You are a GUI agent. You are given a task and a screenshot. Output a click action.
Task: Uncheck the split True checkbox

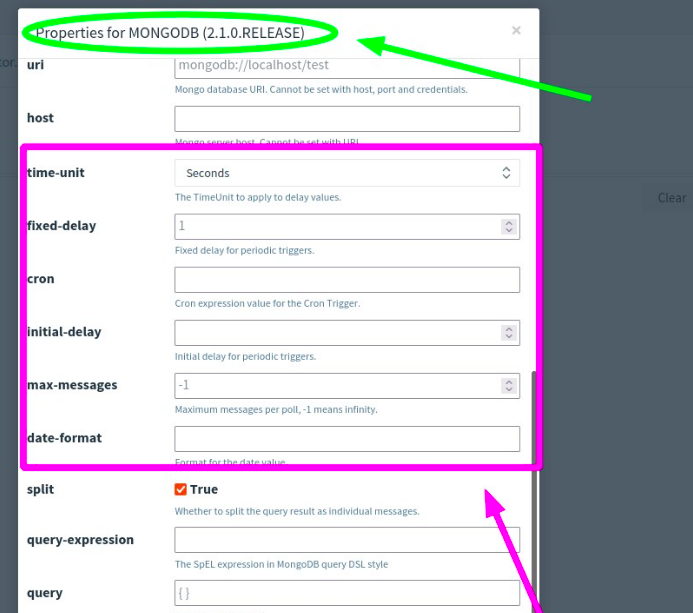pyautogui.click(x=180, y=489)
